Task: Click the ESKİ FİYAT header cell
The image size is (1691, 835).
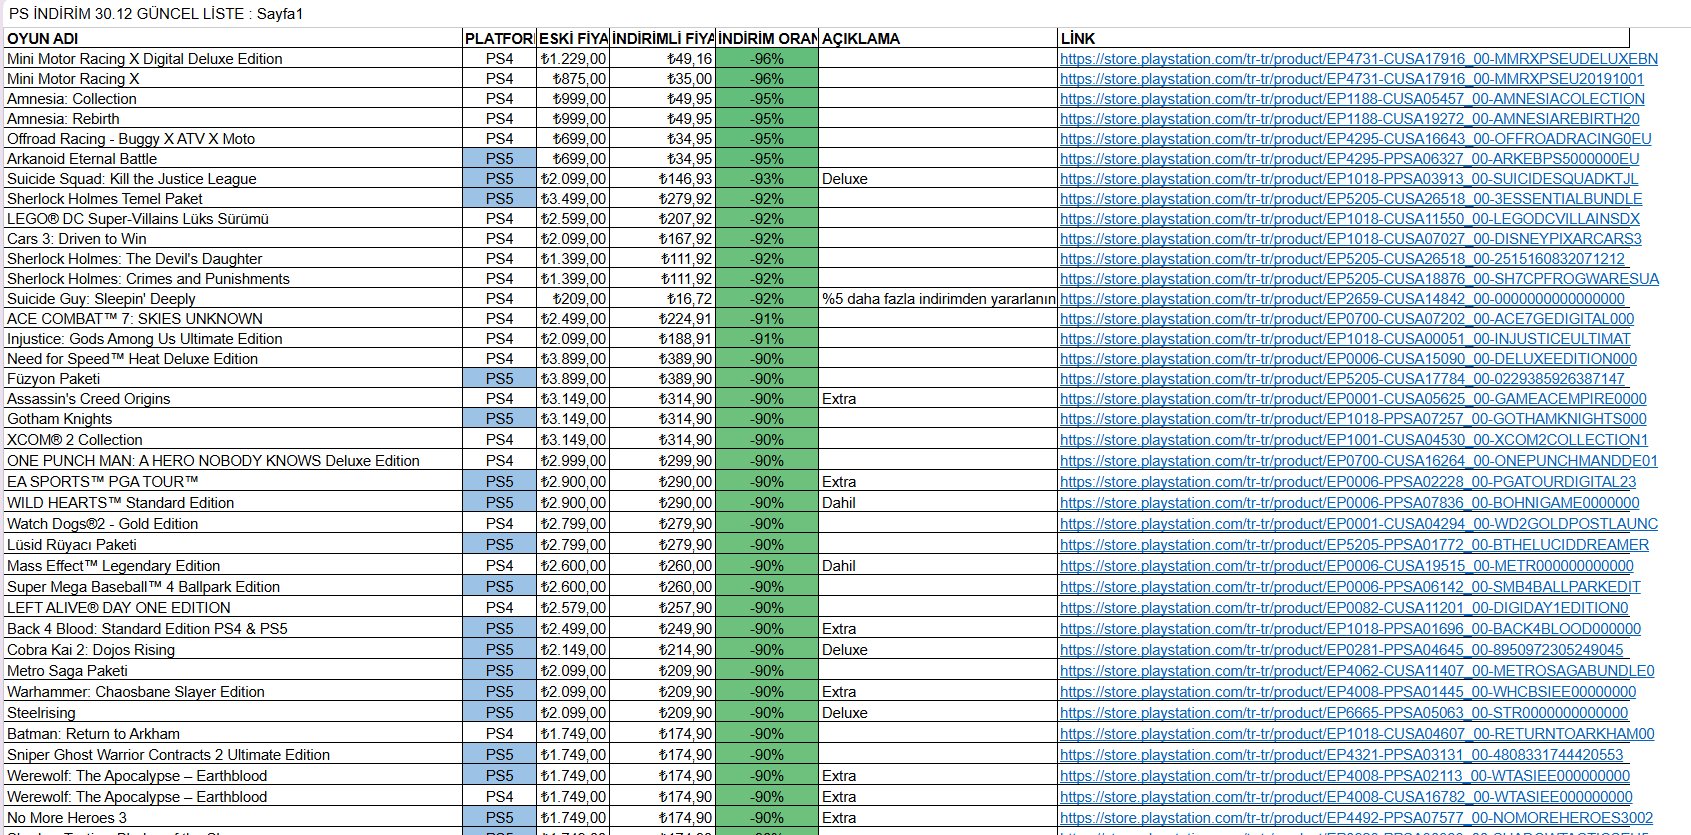Action: 573,39
